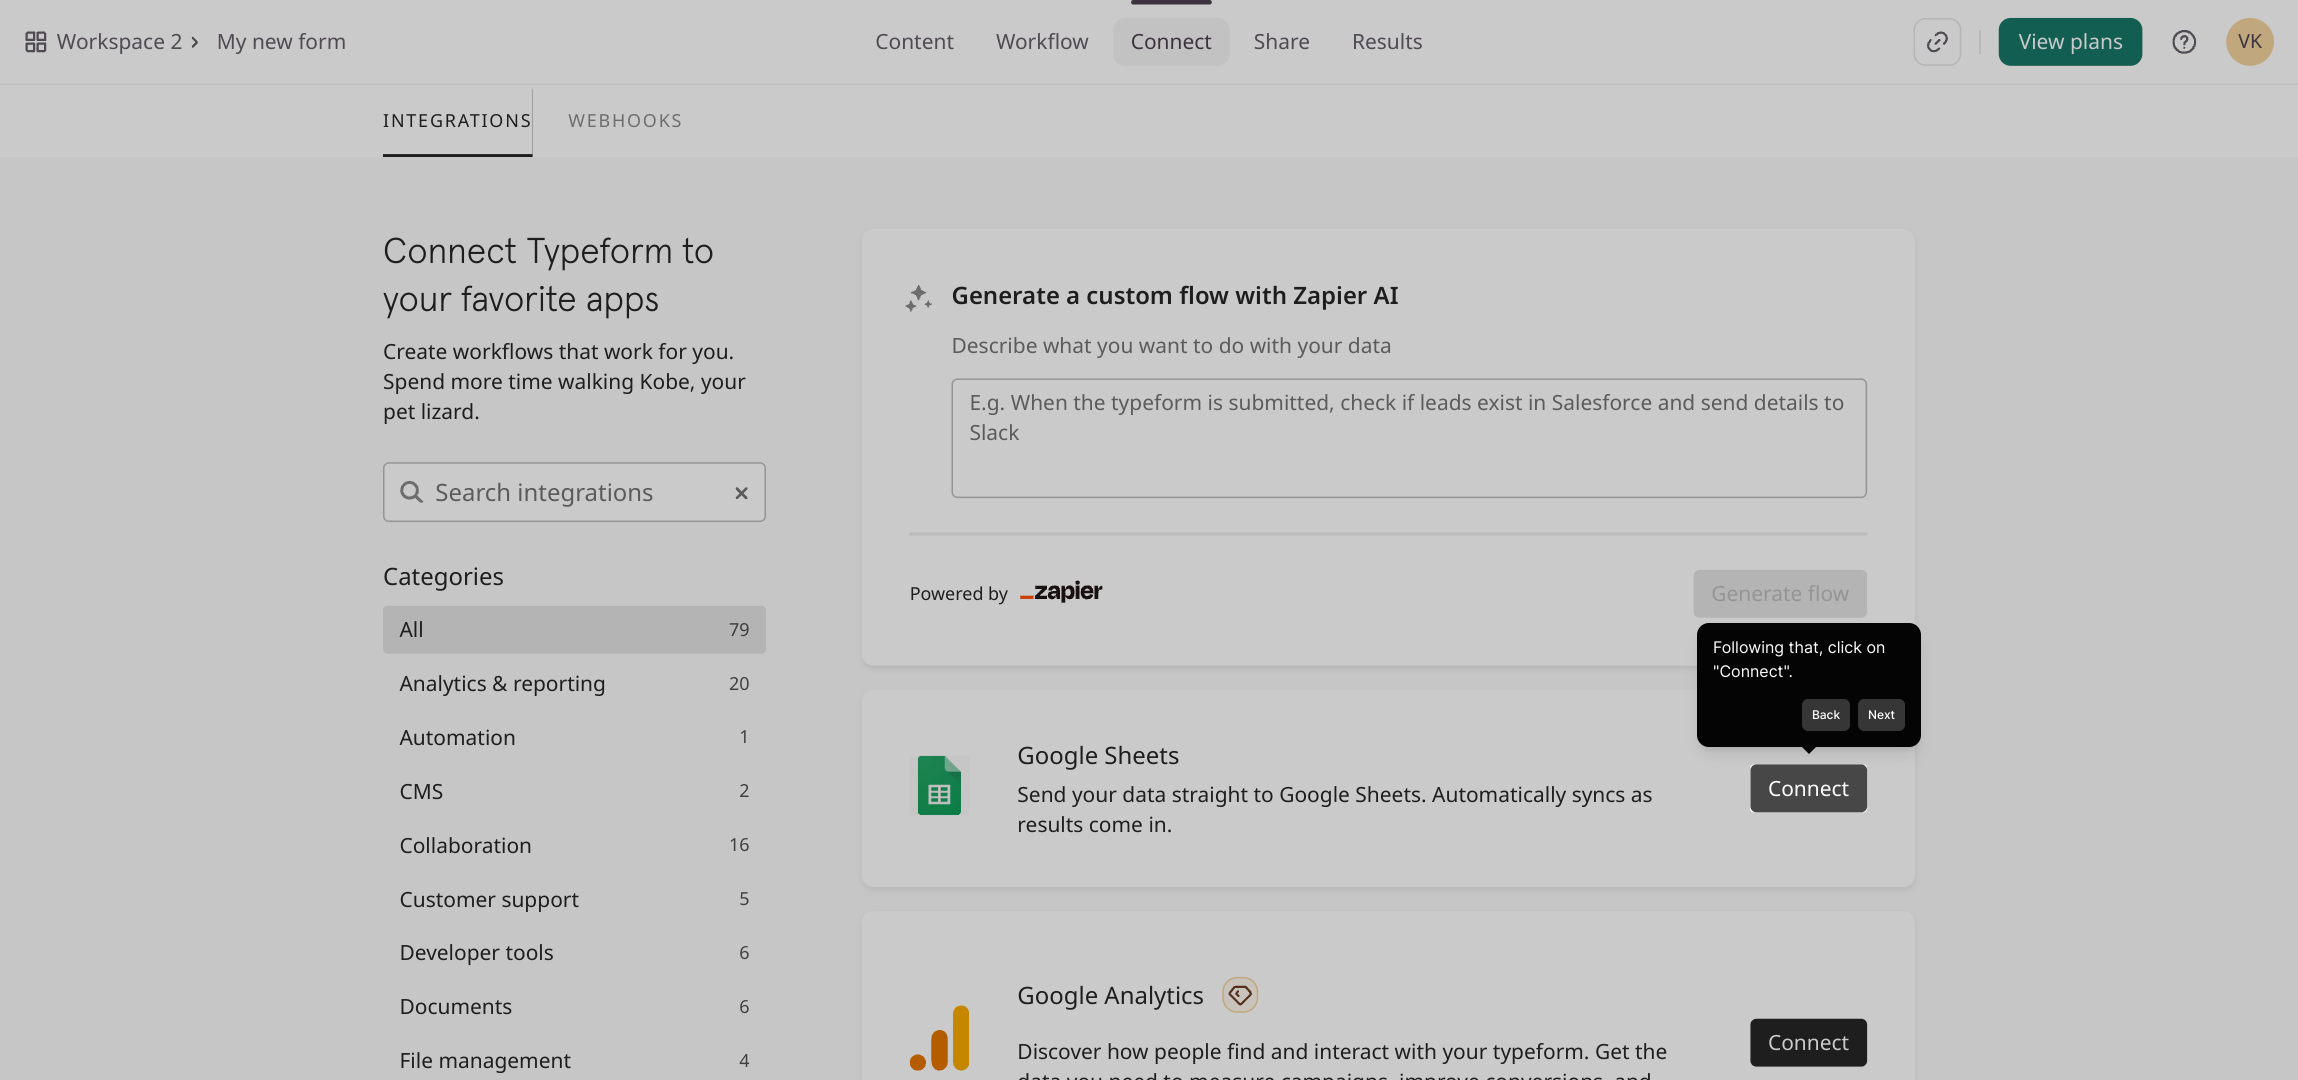
Task: Select the All category
Action: [574, 630]
